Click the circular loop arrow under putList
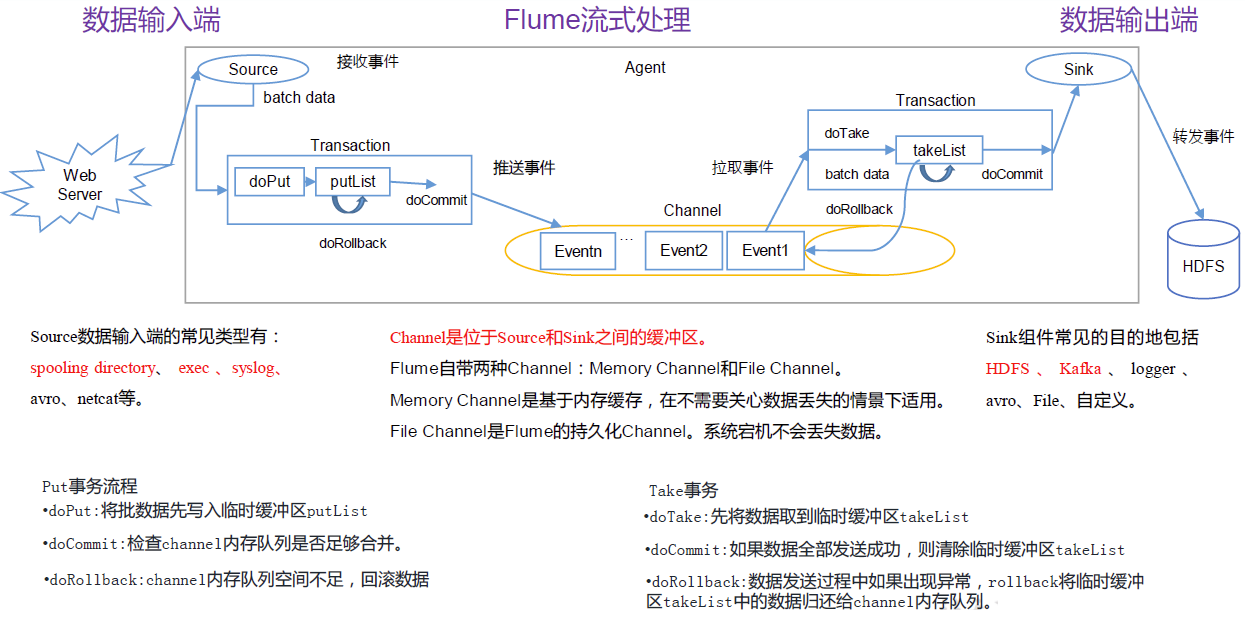The image size is (1250, 620). pos(349,203)
